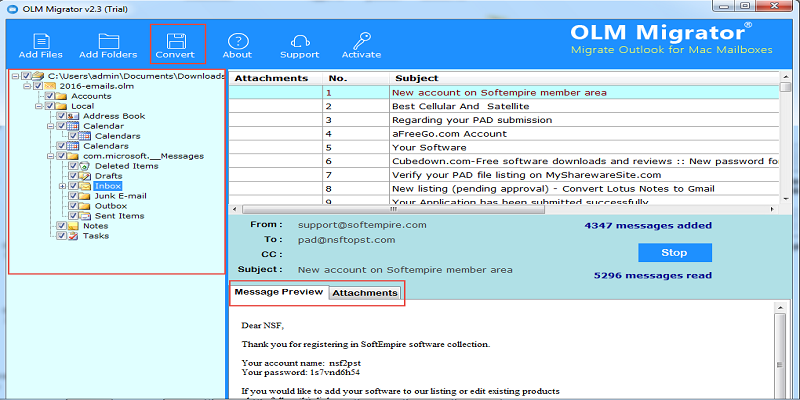Click the 2016-emails.olm file icon
The height and width of the screenshot is (400, 800).
point(51,86)
